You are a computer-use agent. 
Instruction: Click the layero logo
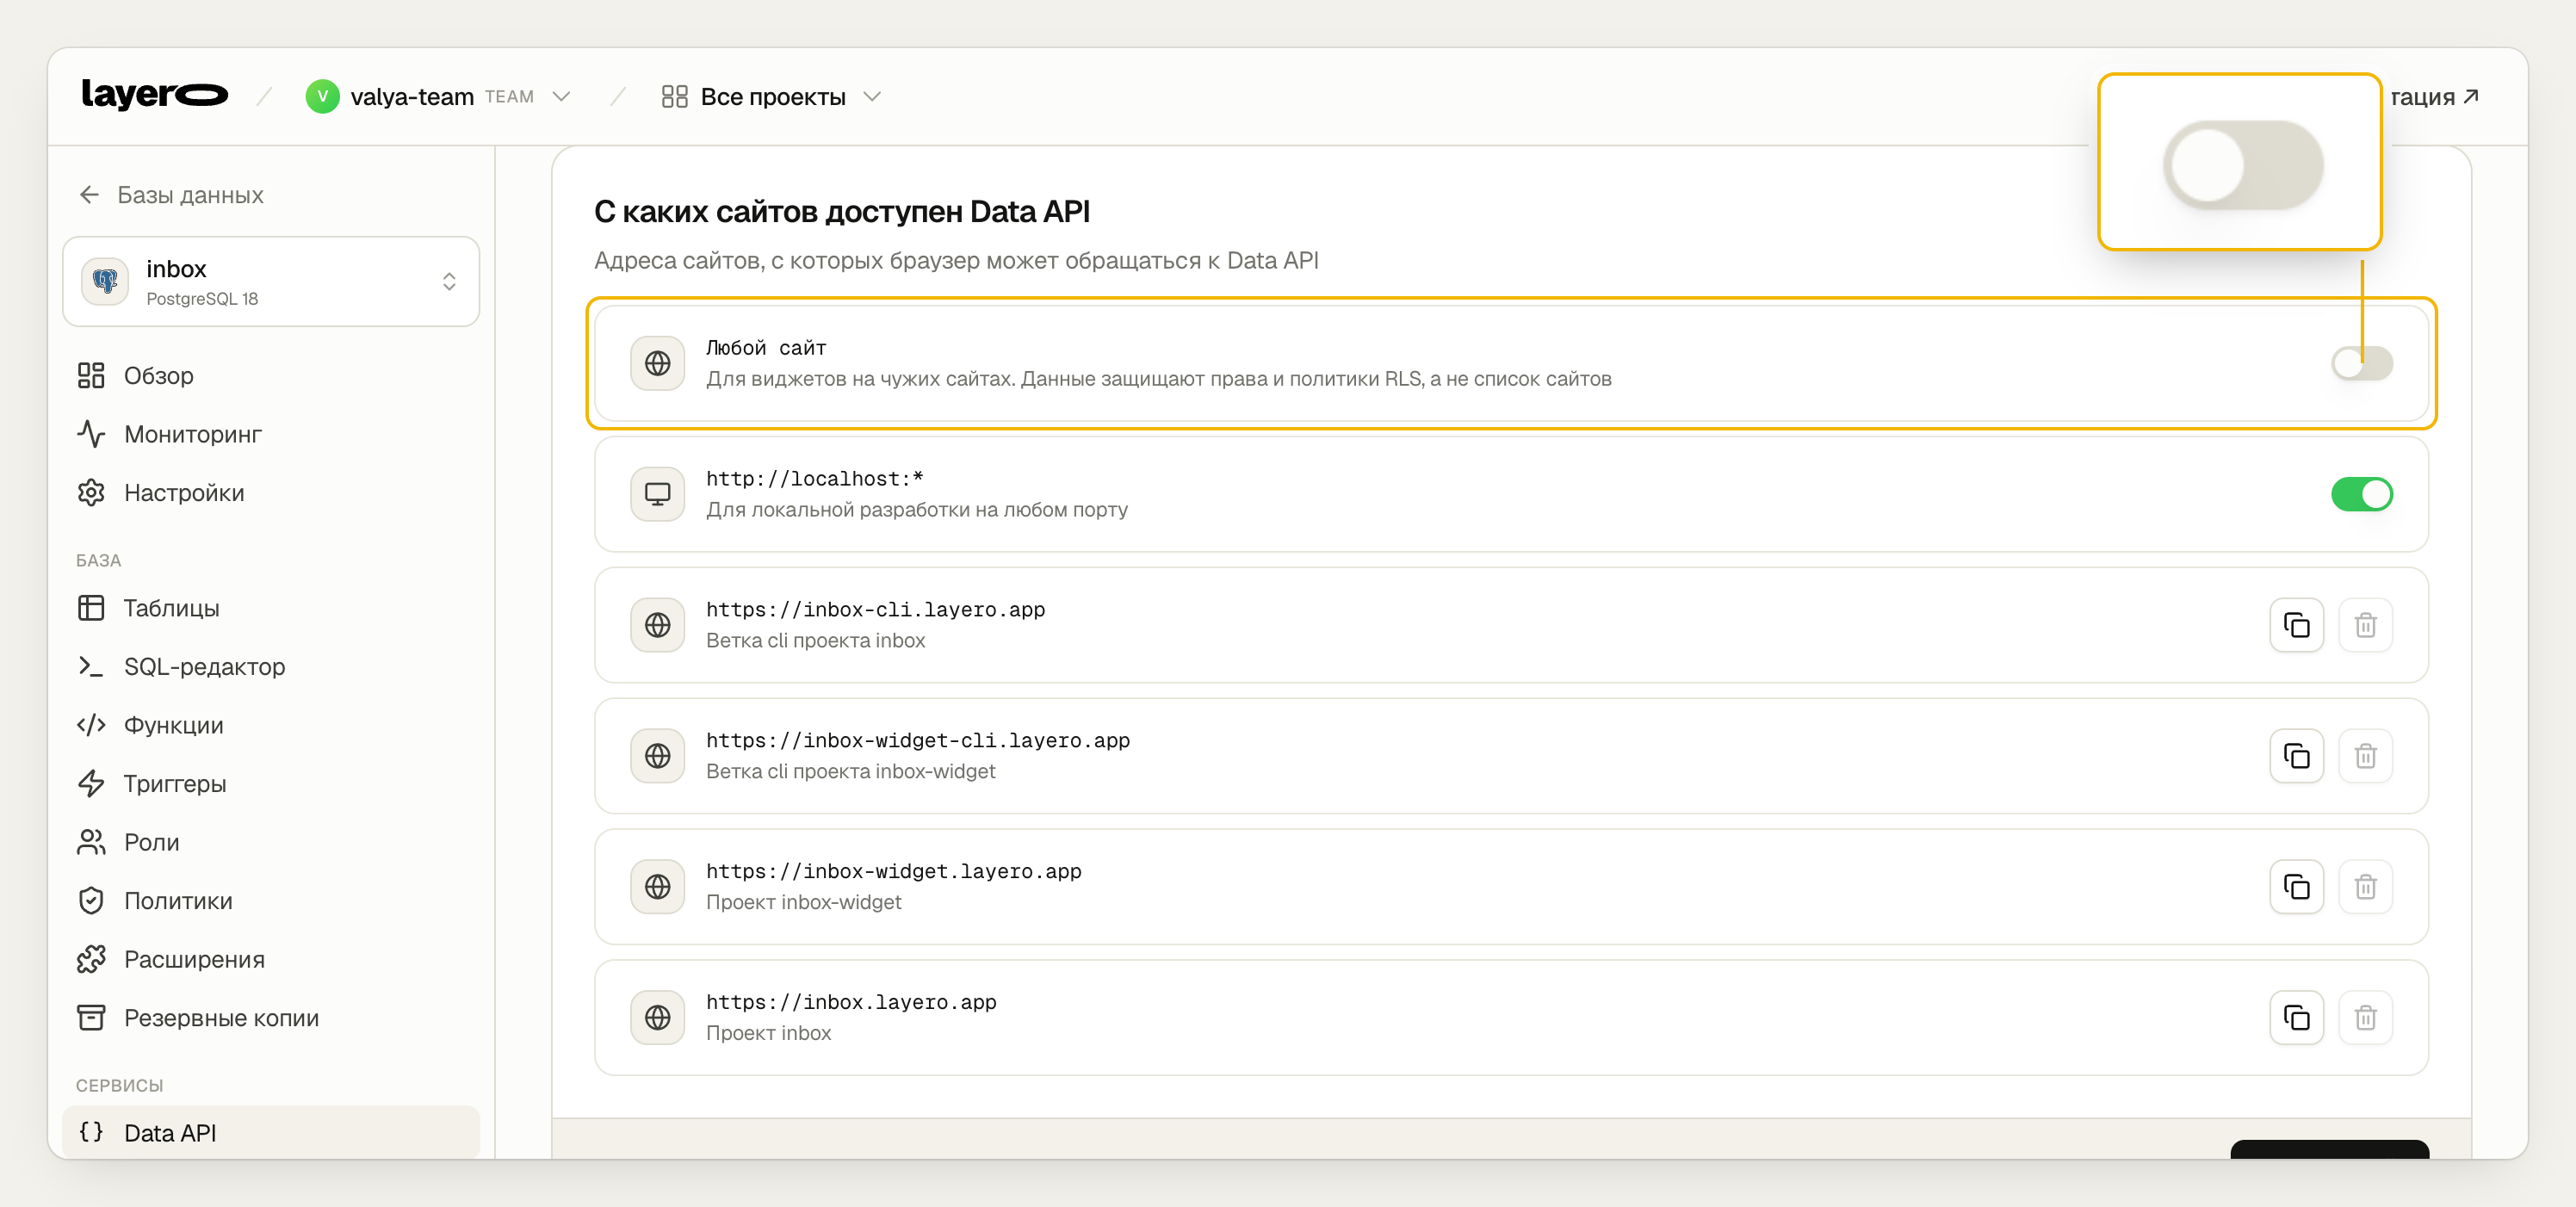coord(155,95)
